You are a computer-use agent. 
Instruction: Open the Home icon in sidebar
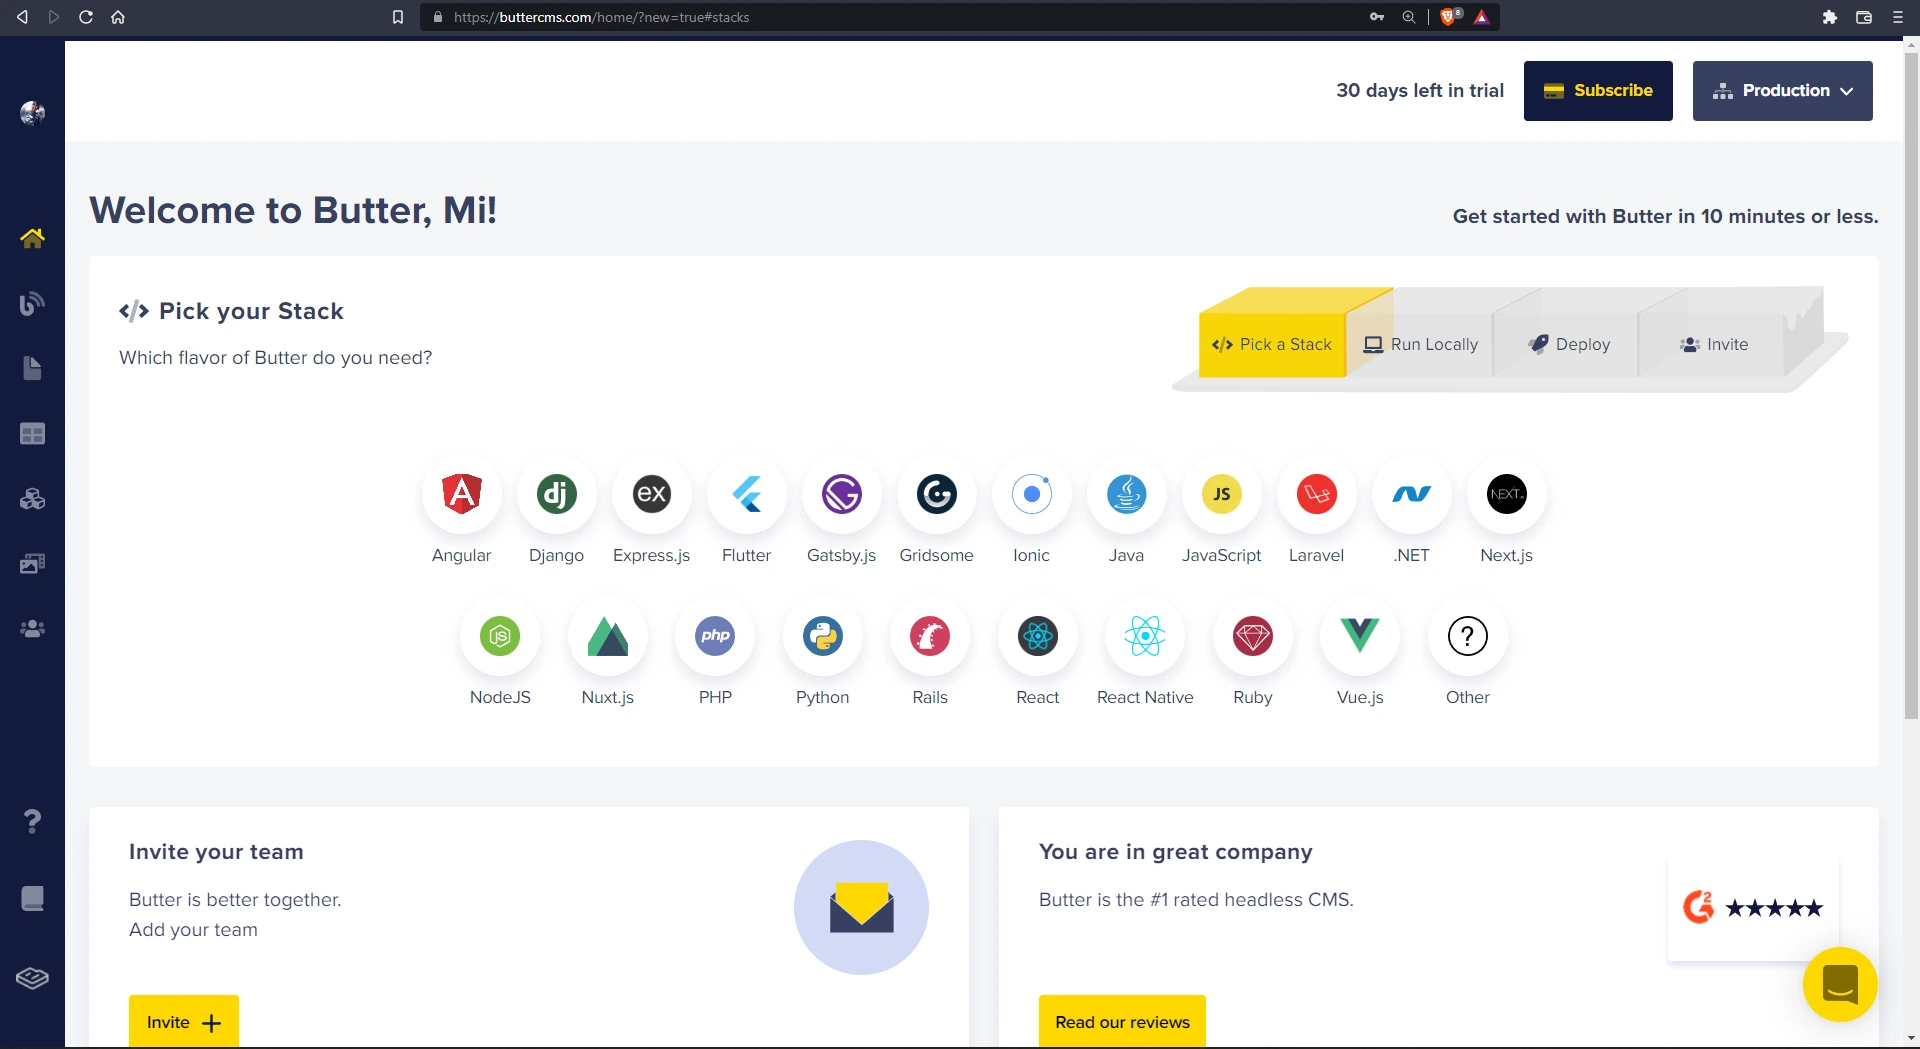[x=32, y=238]
